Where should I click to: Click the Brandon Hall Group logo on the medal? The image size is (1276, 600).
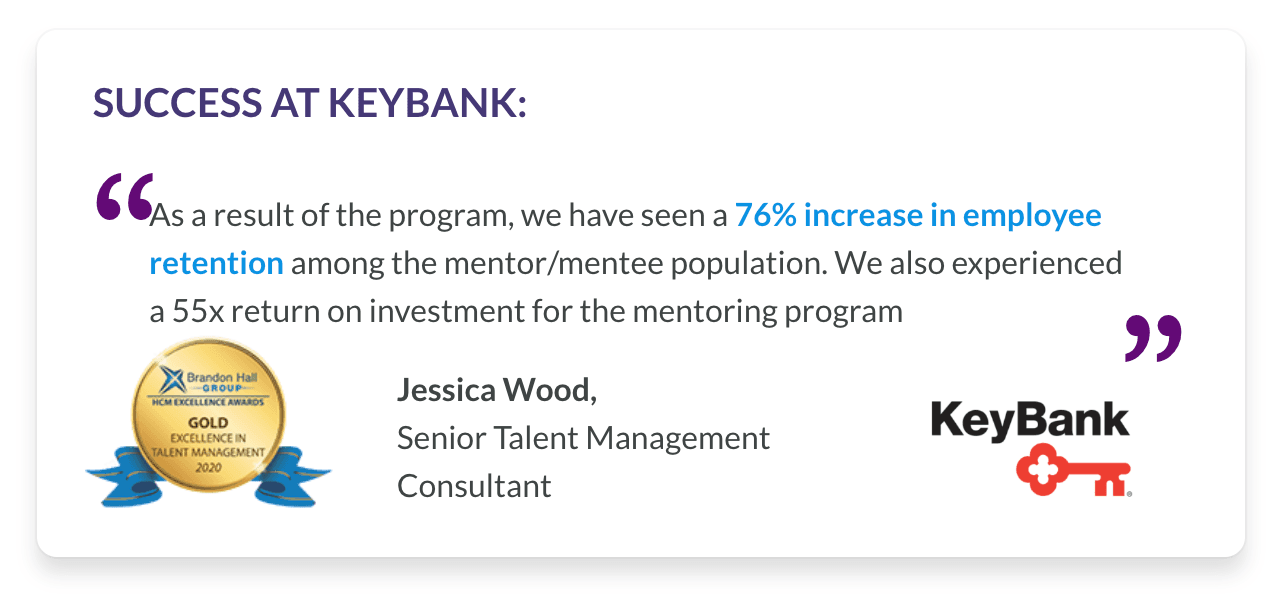tap(207, 377)
